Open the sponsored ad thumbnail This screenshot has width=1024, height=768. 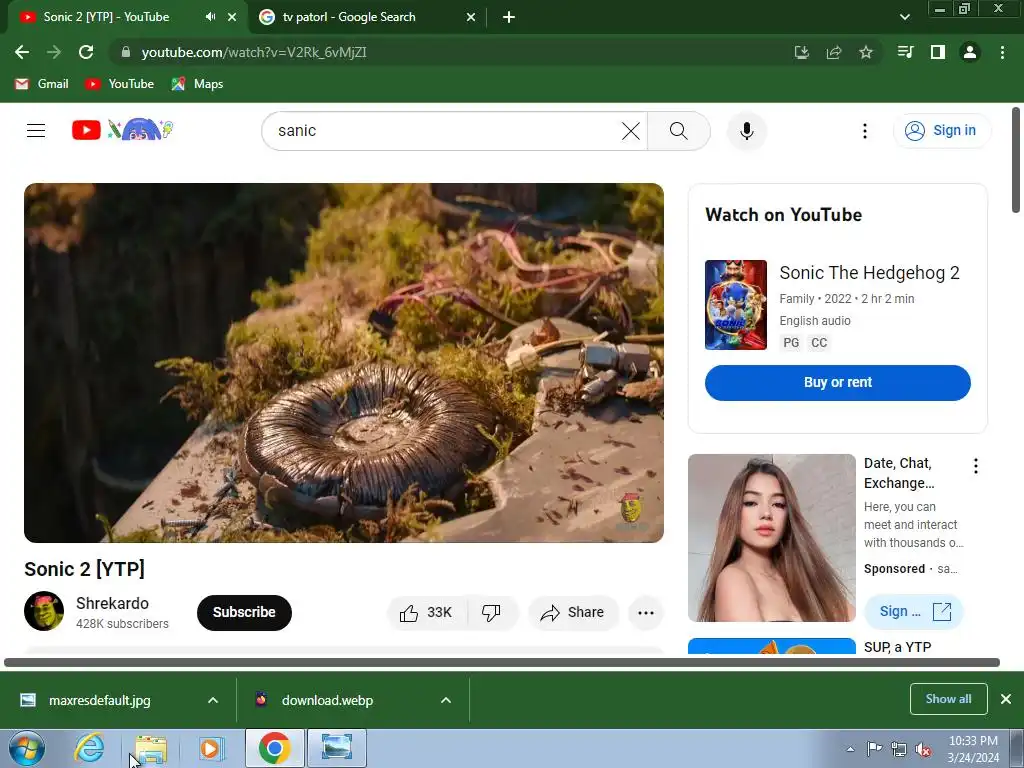coord(771,537)
